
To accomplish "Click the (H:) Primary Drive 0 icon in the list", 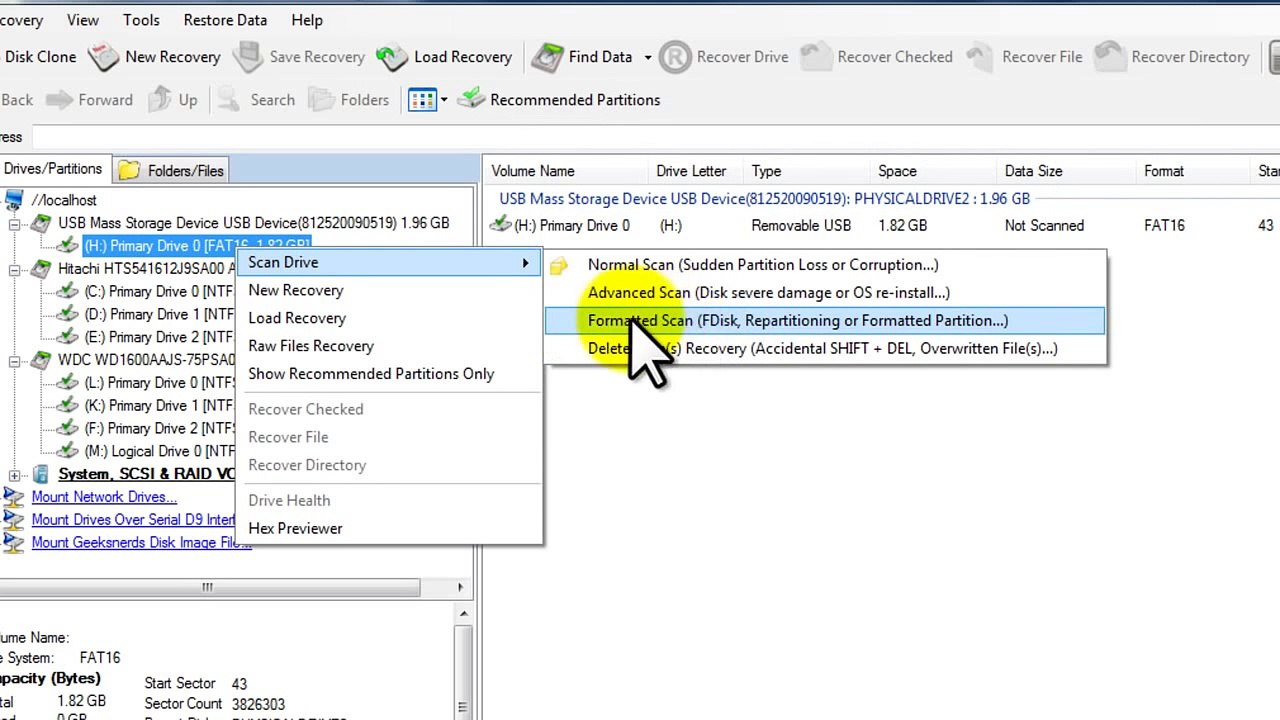I will pyautogui.click(x=500, y=226).
